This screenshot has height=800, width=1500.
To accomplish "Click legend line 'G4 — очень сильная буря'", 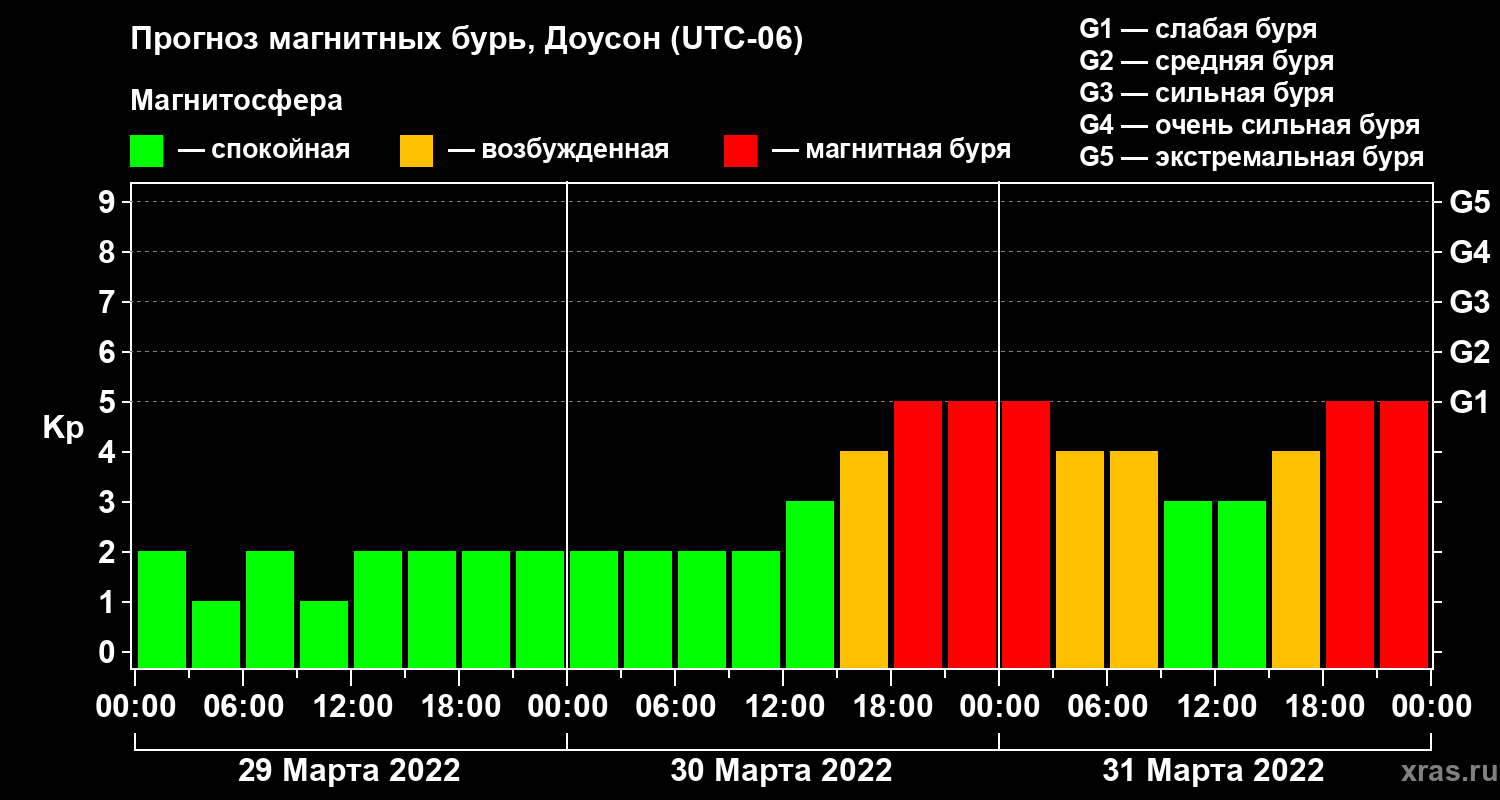I will pyautogui.click(x=1250, y=125).
